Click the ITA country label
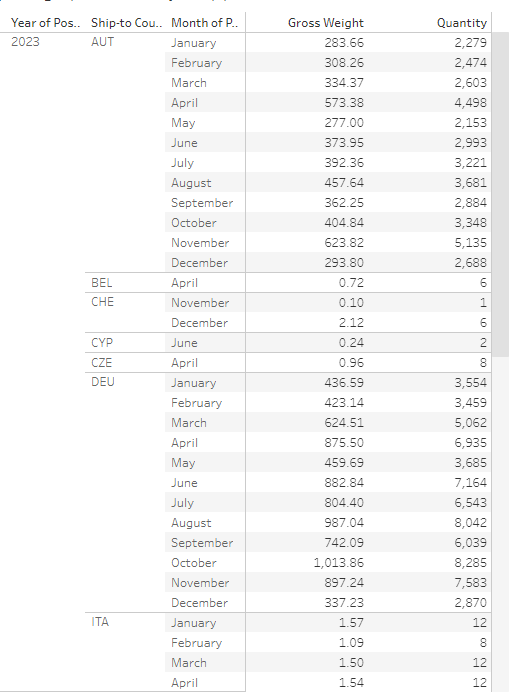513x695 pixels. pos(100,622)
